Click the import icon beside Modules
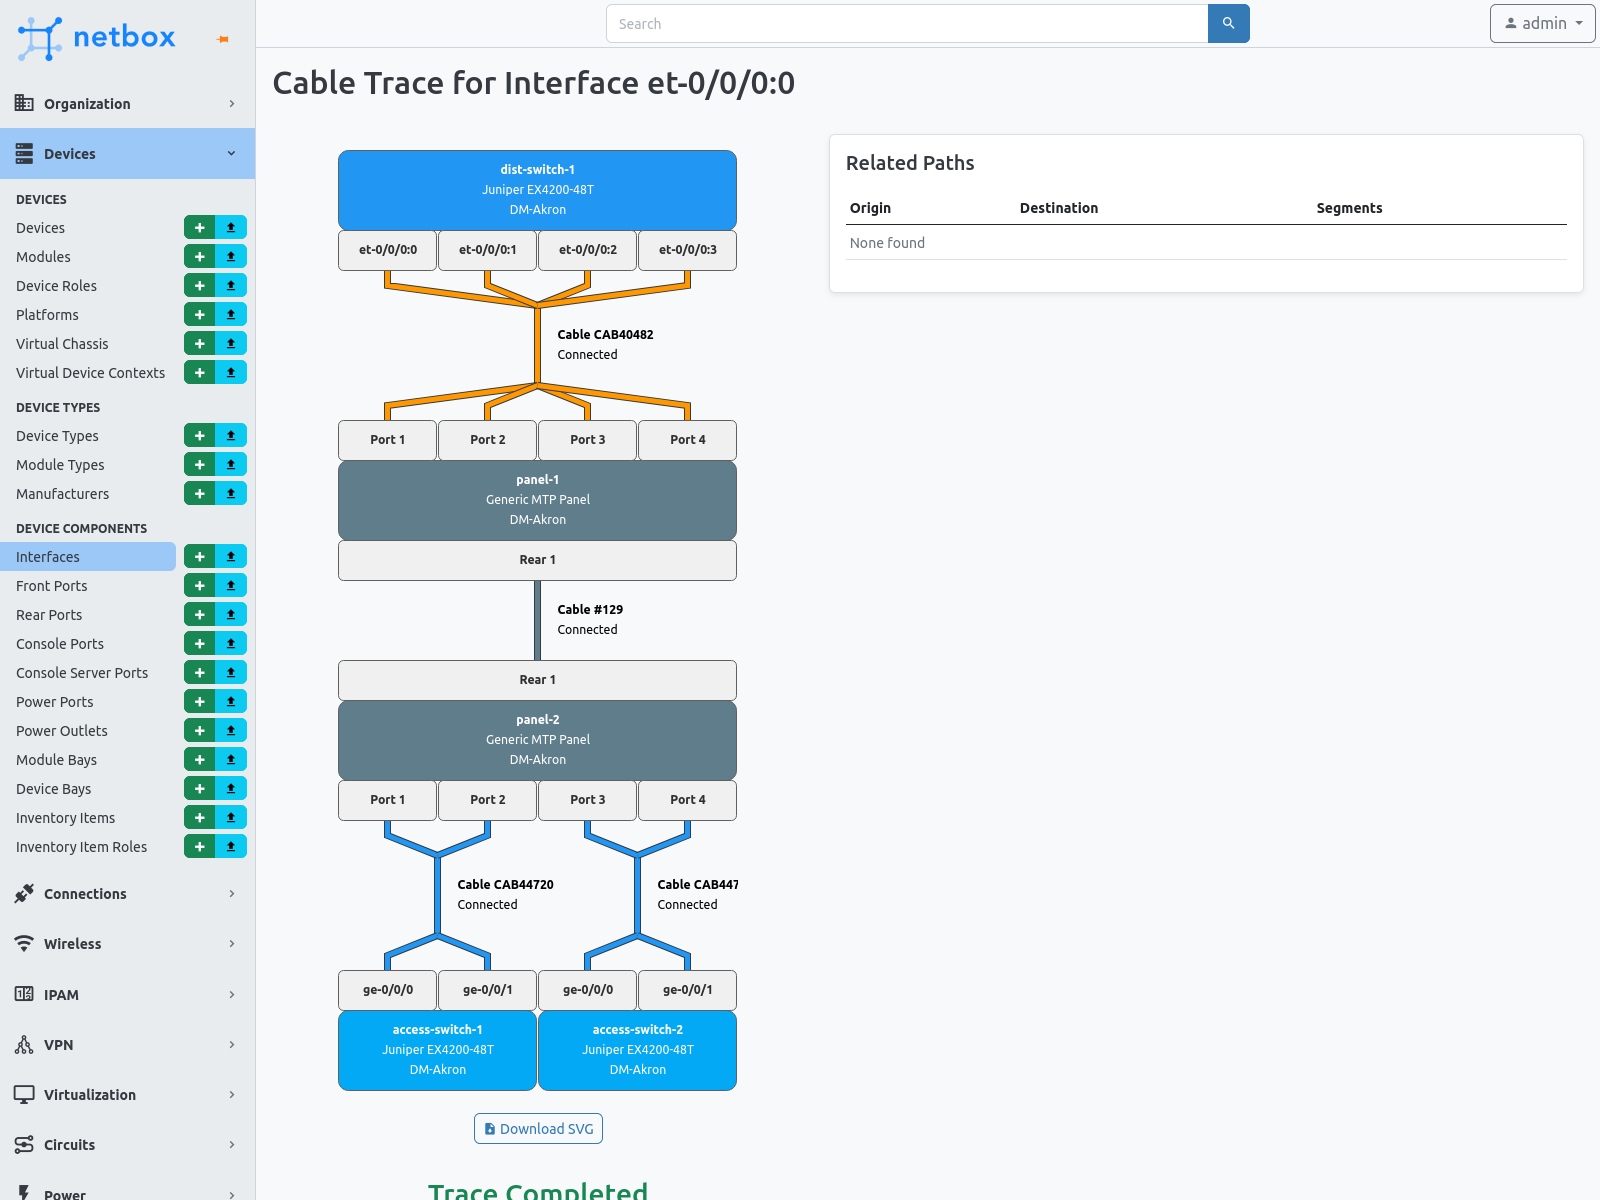The height and width of the screenshot is (1200, 1600). (230, 256)
